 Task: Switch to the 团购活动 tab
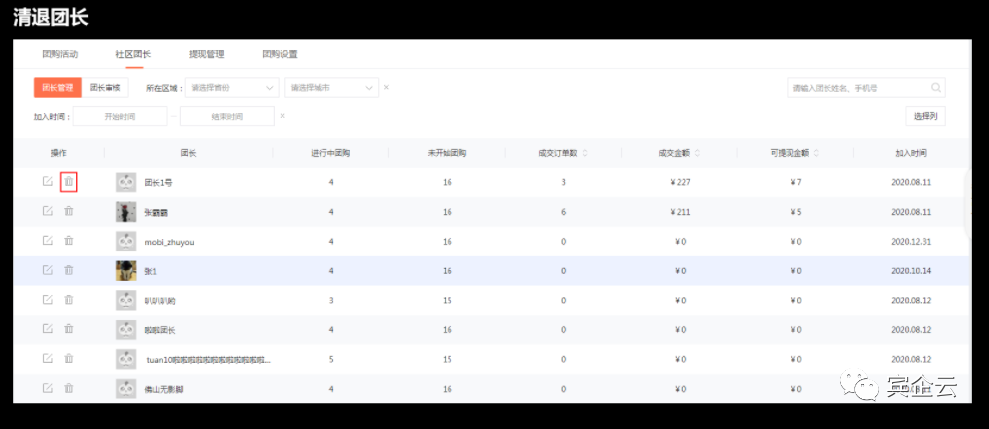click(60, 54)
